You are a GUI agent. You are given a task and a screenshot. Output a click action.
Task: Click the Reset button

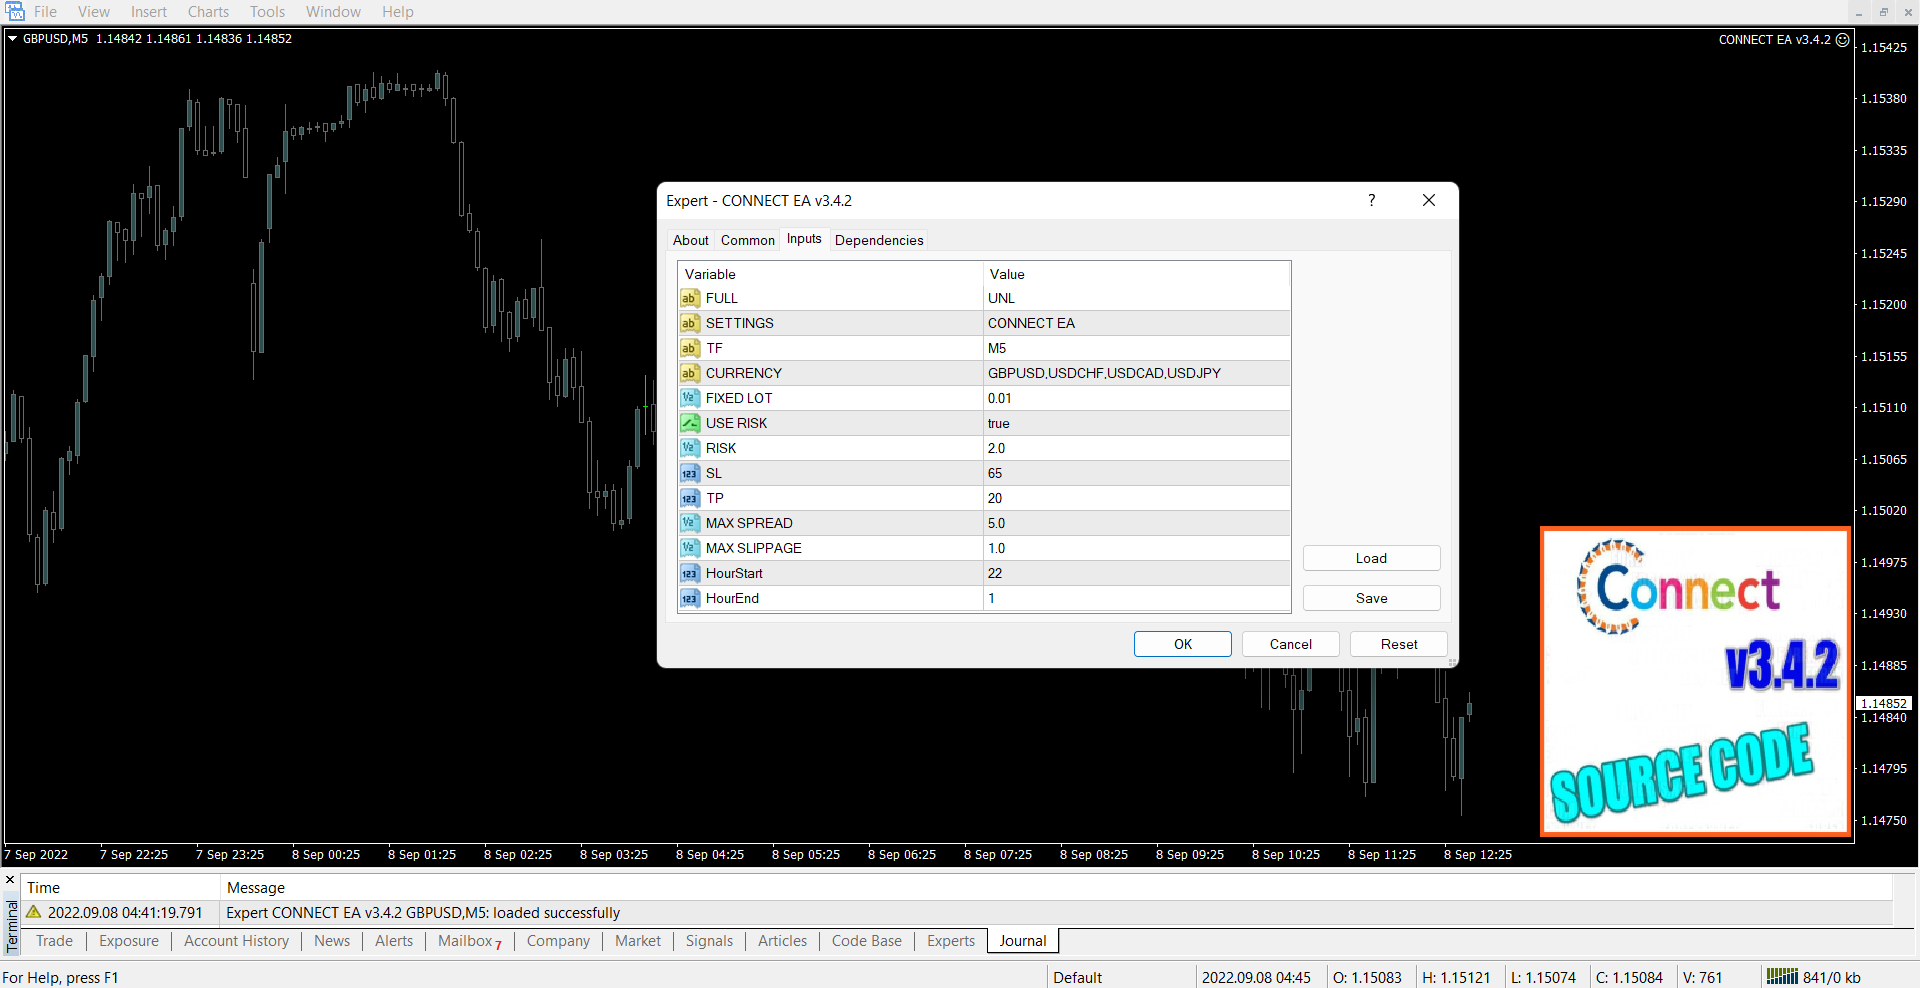1398,644
